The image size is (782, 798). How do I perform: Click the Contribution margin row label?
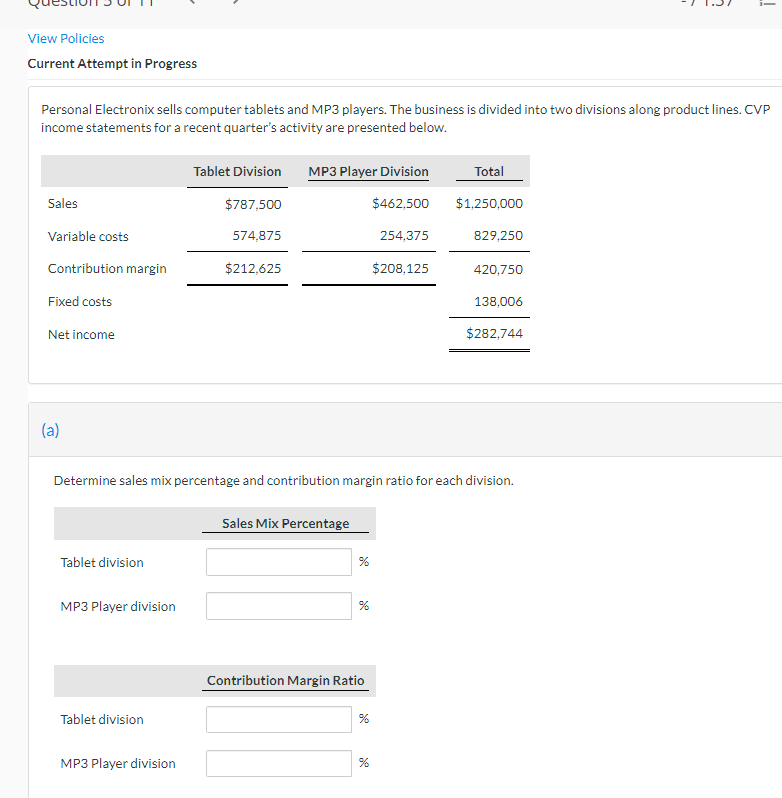[107, 269]
